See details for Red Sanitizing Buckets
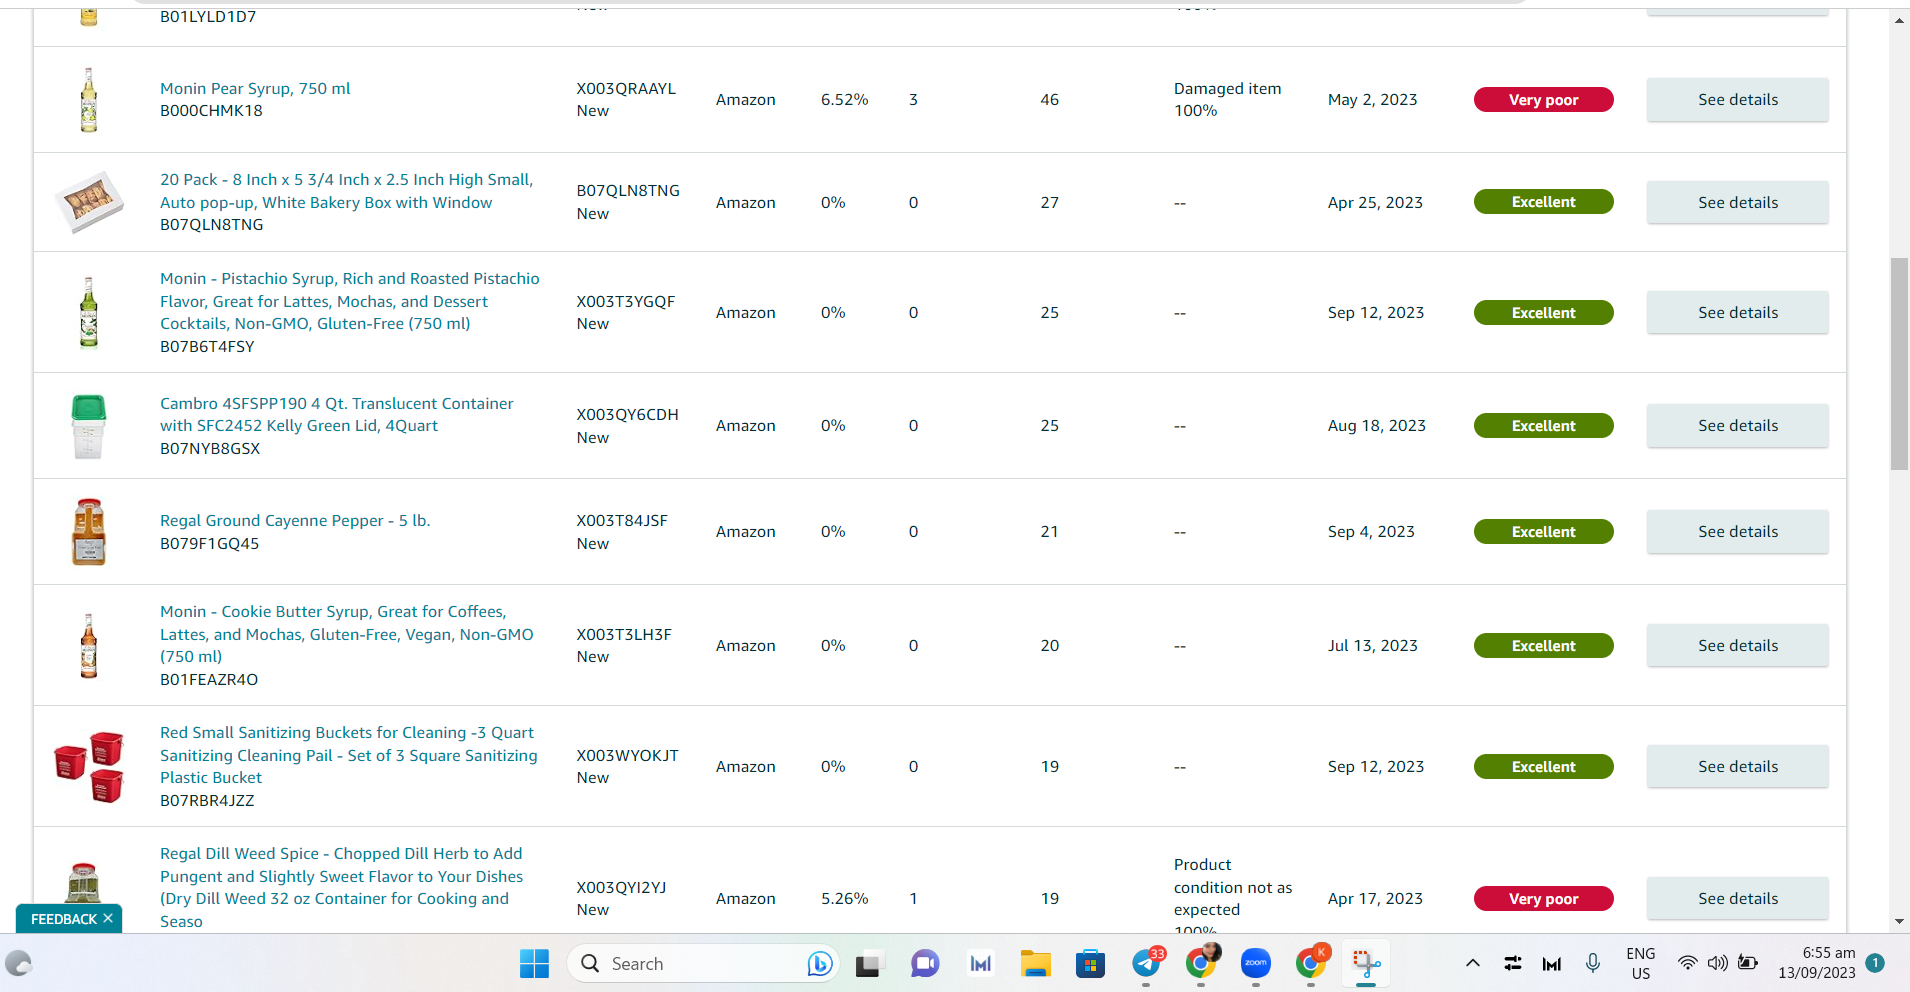This screenshot has width=1910, height=992. pos(1737,766)
